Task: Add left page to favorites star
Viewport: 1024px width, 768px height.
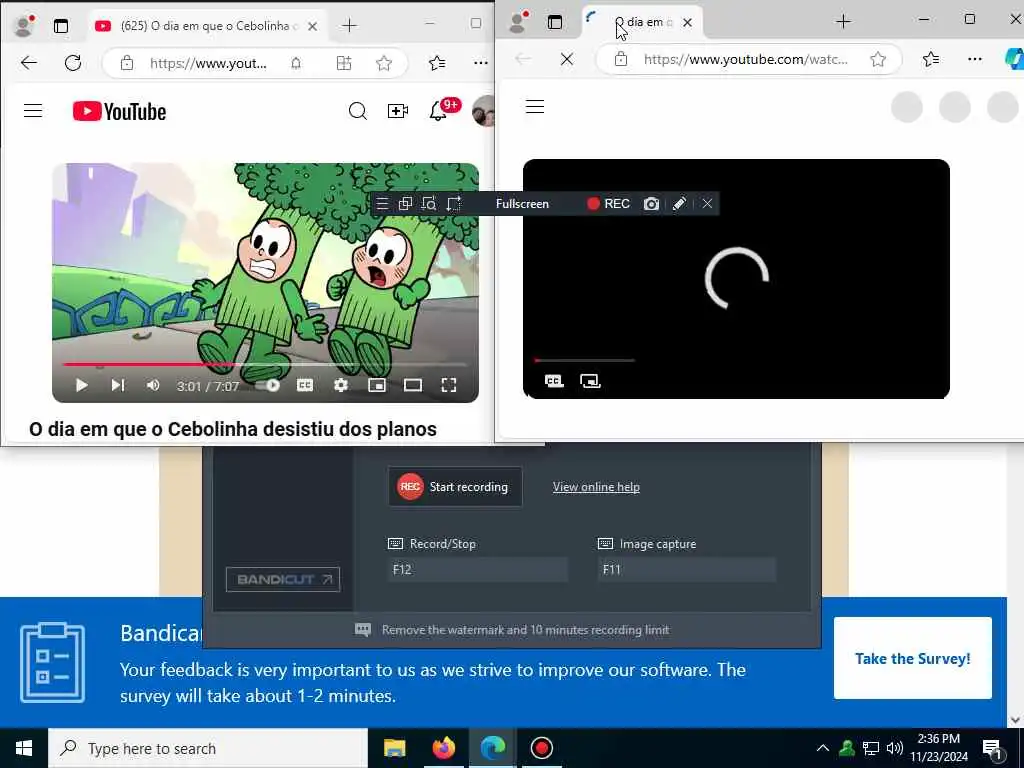Action: pyautogui.click(x=384, y=63)
